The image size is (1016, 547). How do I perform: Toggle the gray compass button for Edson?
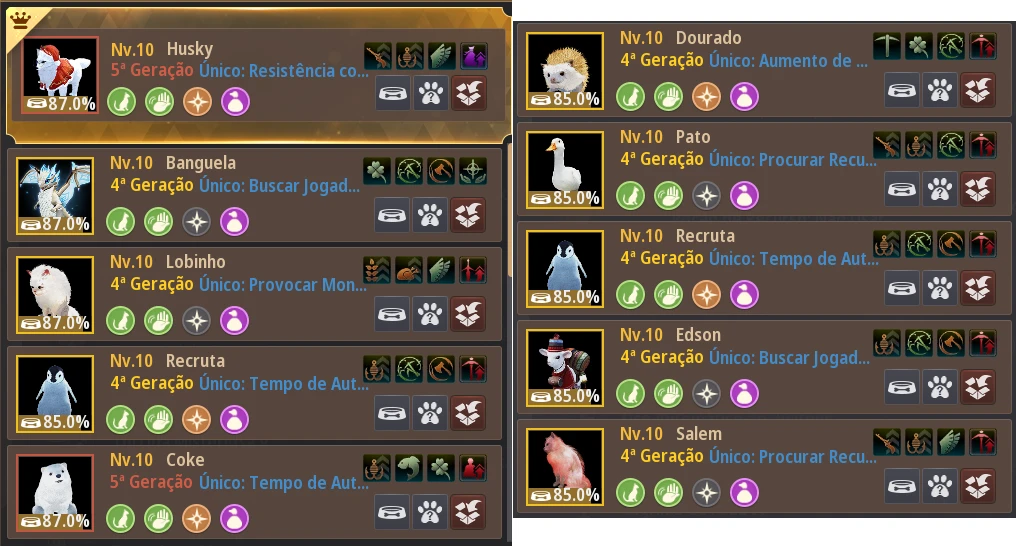click(706, 393)
